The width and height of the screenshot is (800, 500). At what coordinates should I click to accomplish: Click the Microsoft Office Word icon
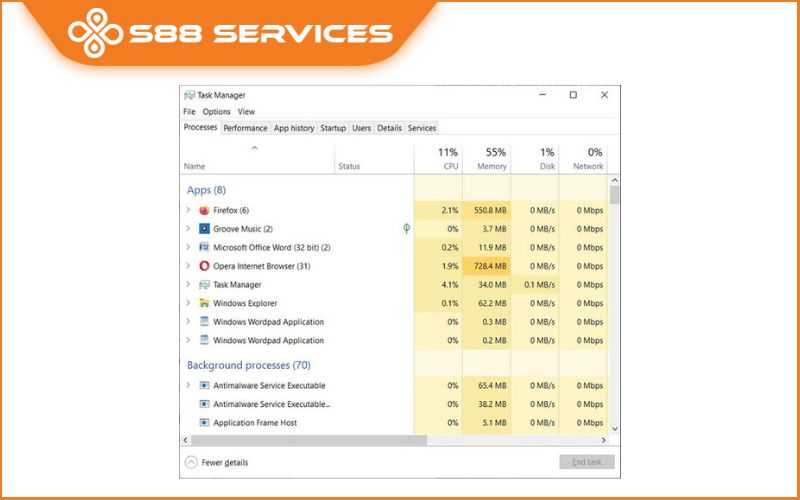coord(204,247)
